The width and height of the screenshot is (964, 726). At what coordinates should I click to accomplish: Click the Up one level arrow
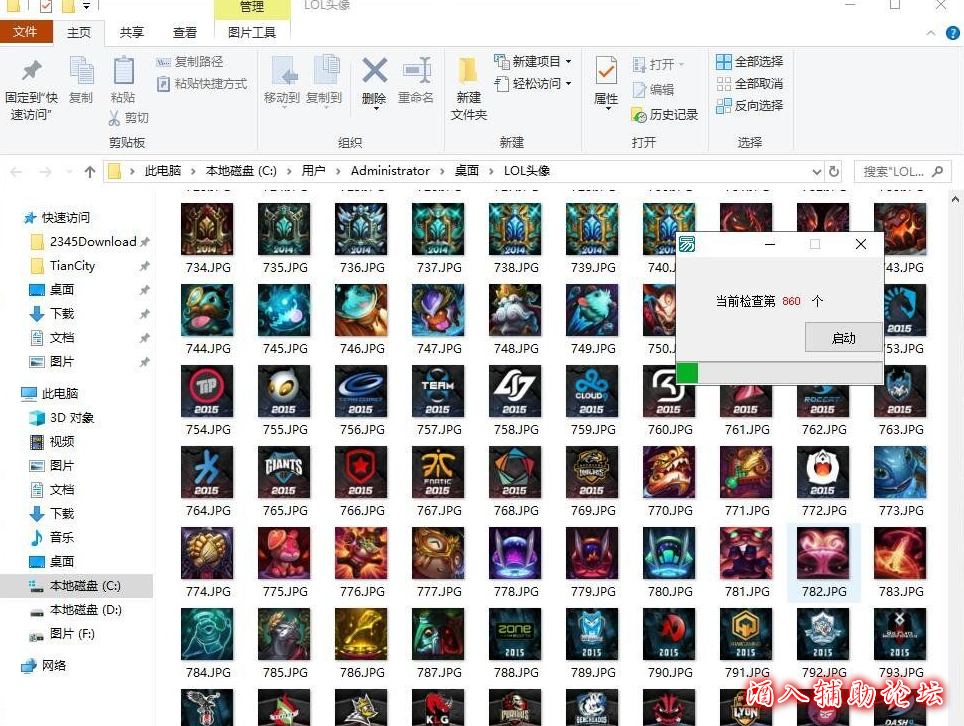coord(90,172)
